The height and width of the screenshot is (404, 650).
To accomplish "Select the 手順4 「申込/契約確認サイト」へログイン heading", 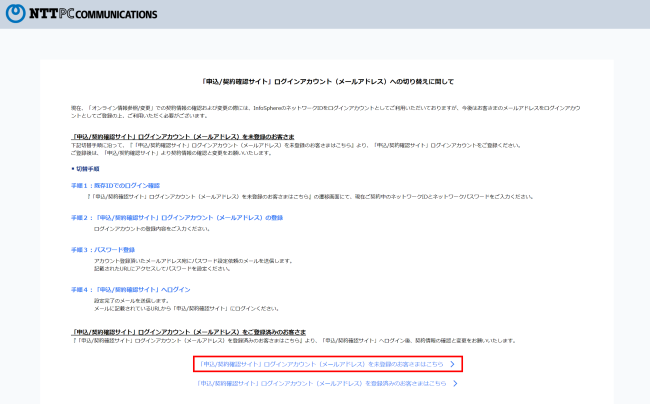I will coord(131,290).
